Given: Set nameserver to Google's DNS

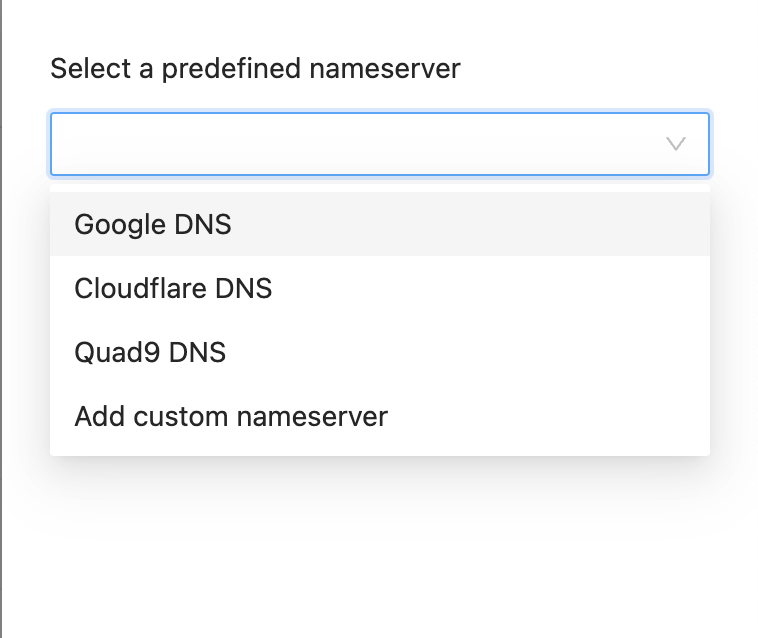Looking at the screenshot, I should click(153, 224).
